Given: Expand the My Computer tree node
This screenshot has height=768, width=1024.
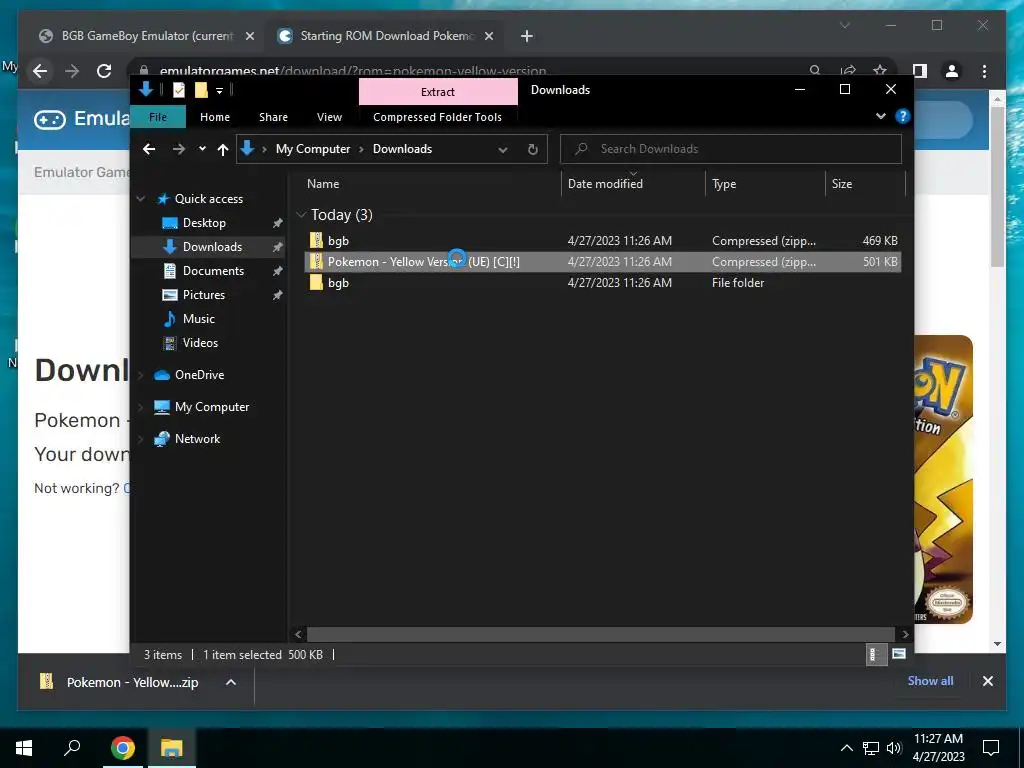Looking at the screenshot, I should 140,407.
